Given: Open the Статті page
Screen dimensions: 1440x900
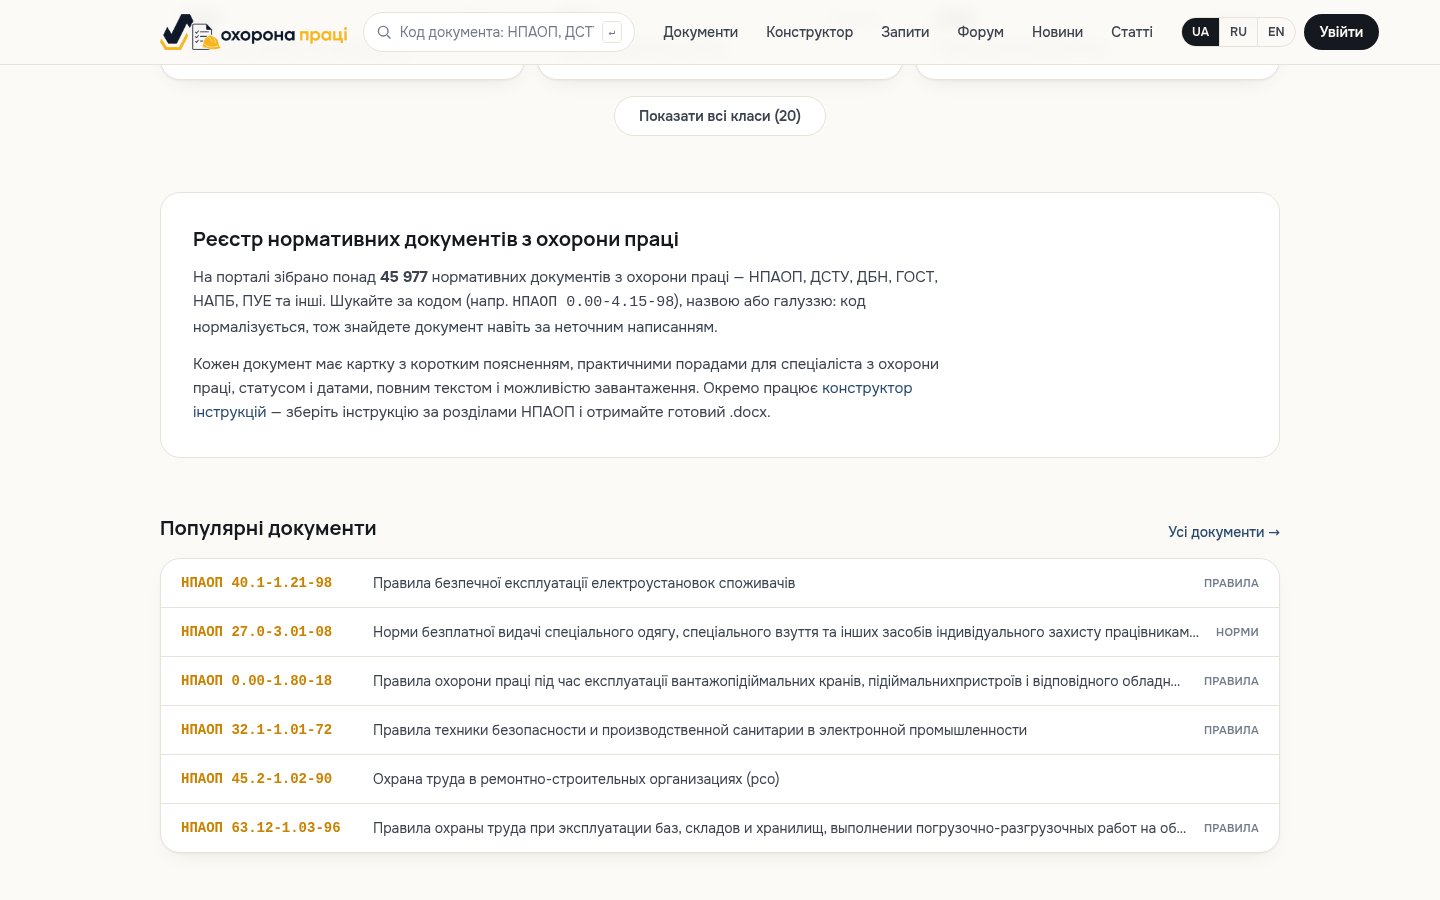Looking at the screenshot, I should (1131, 32).
